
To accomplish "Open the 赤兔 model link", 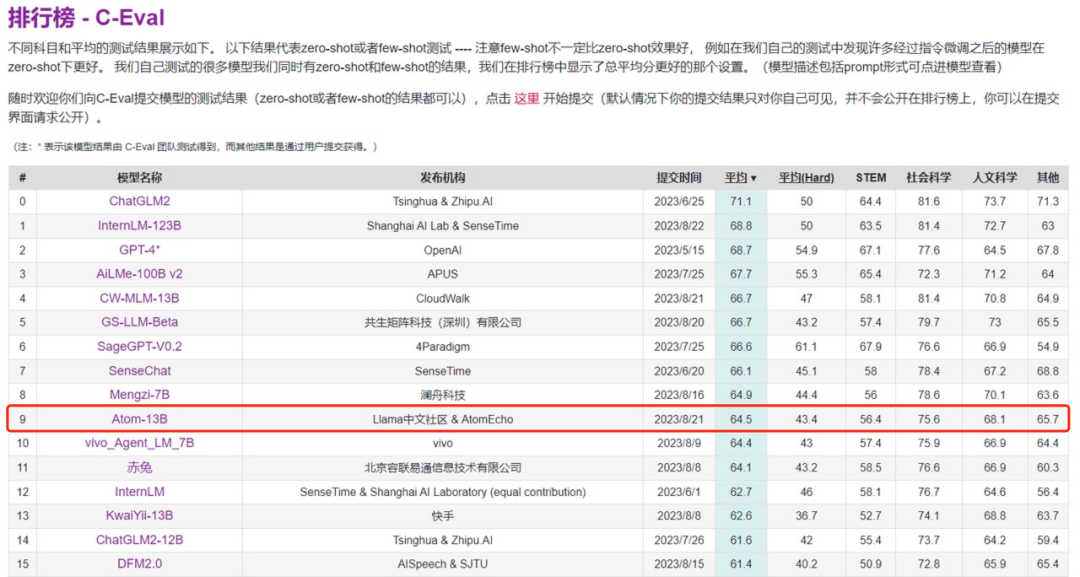I will click(139, 468).
